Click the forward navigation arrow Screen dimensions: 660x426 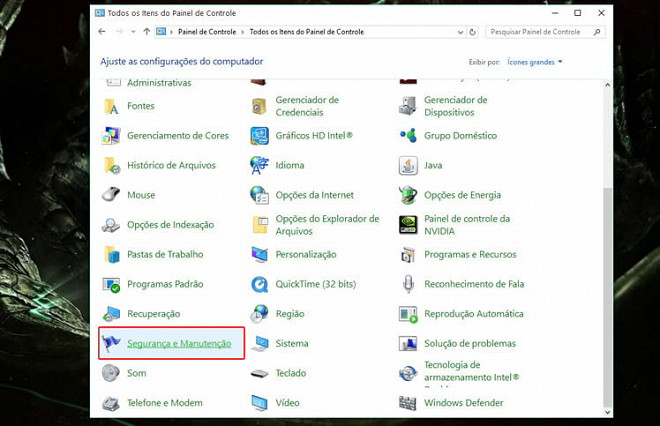(119, 32)
